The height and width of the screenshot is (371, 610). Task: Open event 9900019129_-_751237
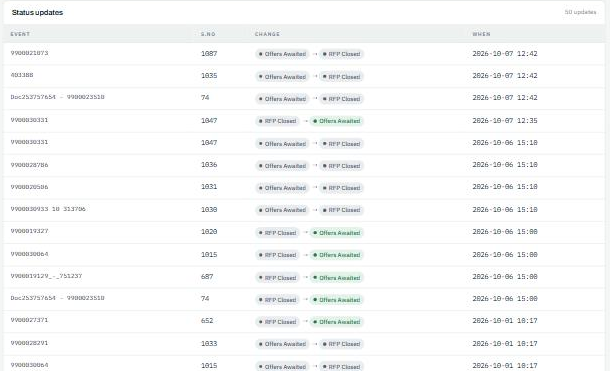click(46, 276)
